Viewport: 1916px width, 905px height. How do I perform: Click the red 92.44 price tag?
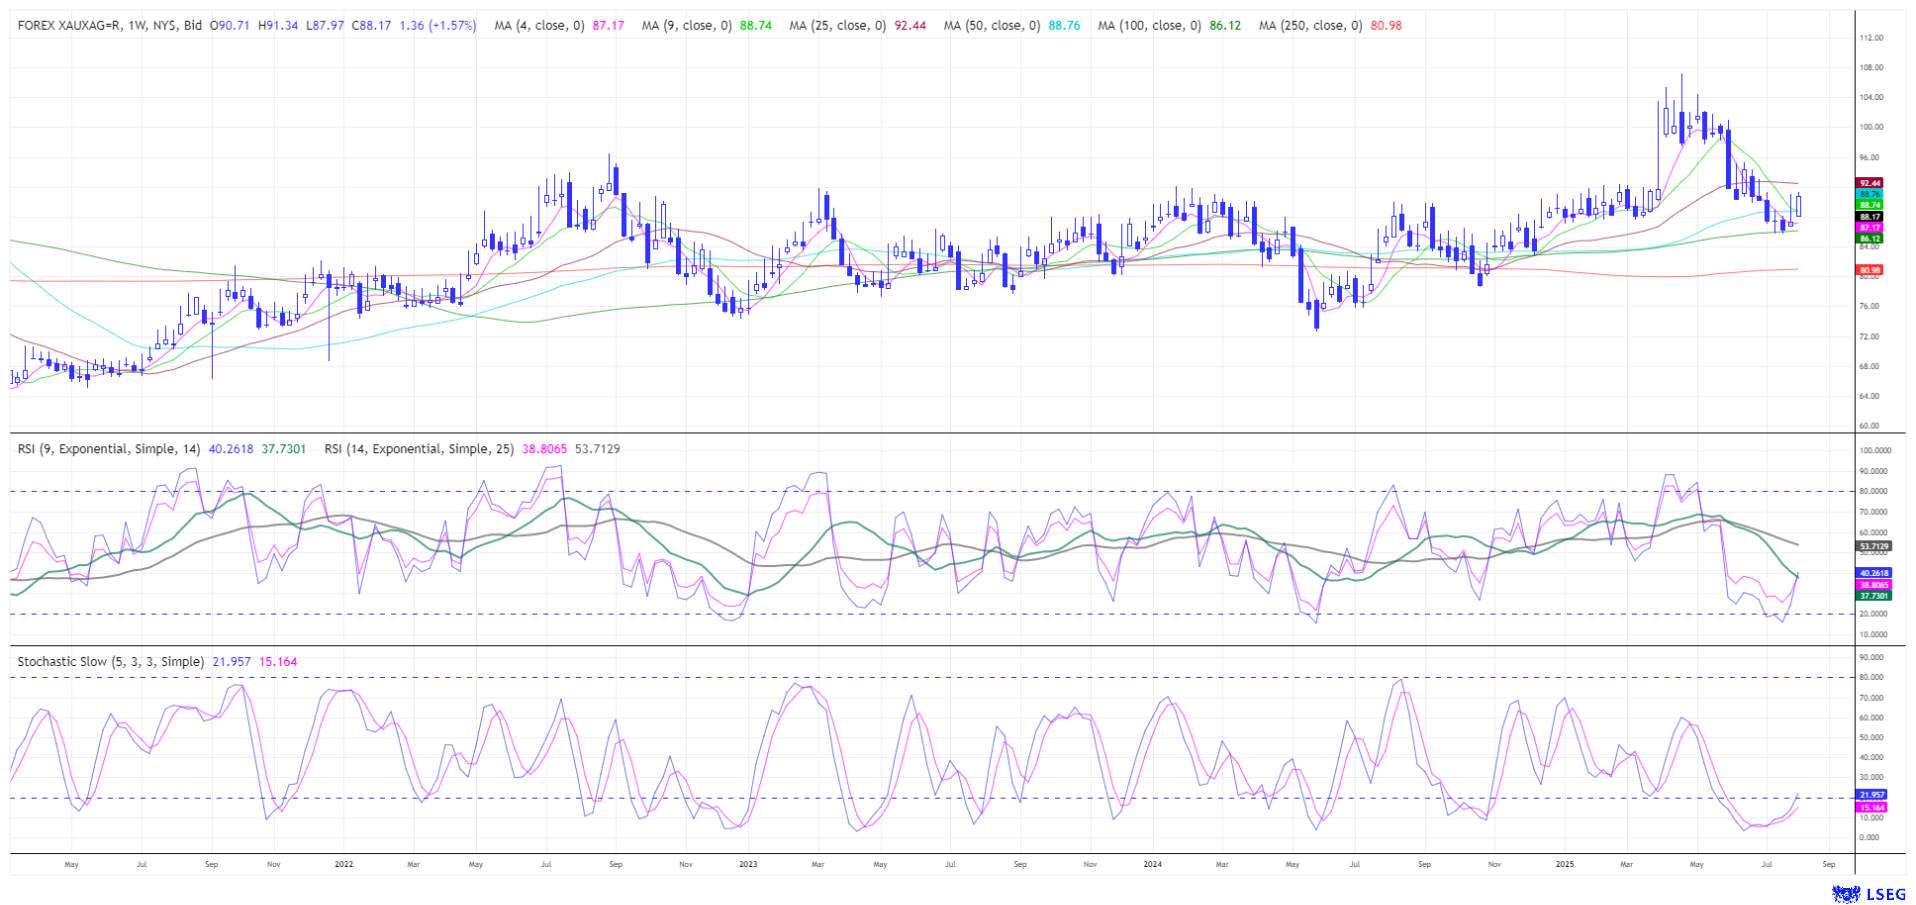(1870, 183)
